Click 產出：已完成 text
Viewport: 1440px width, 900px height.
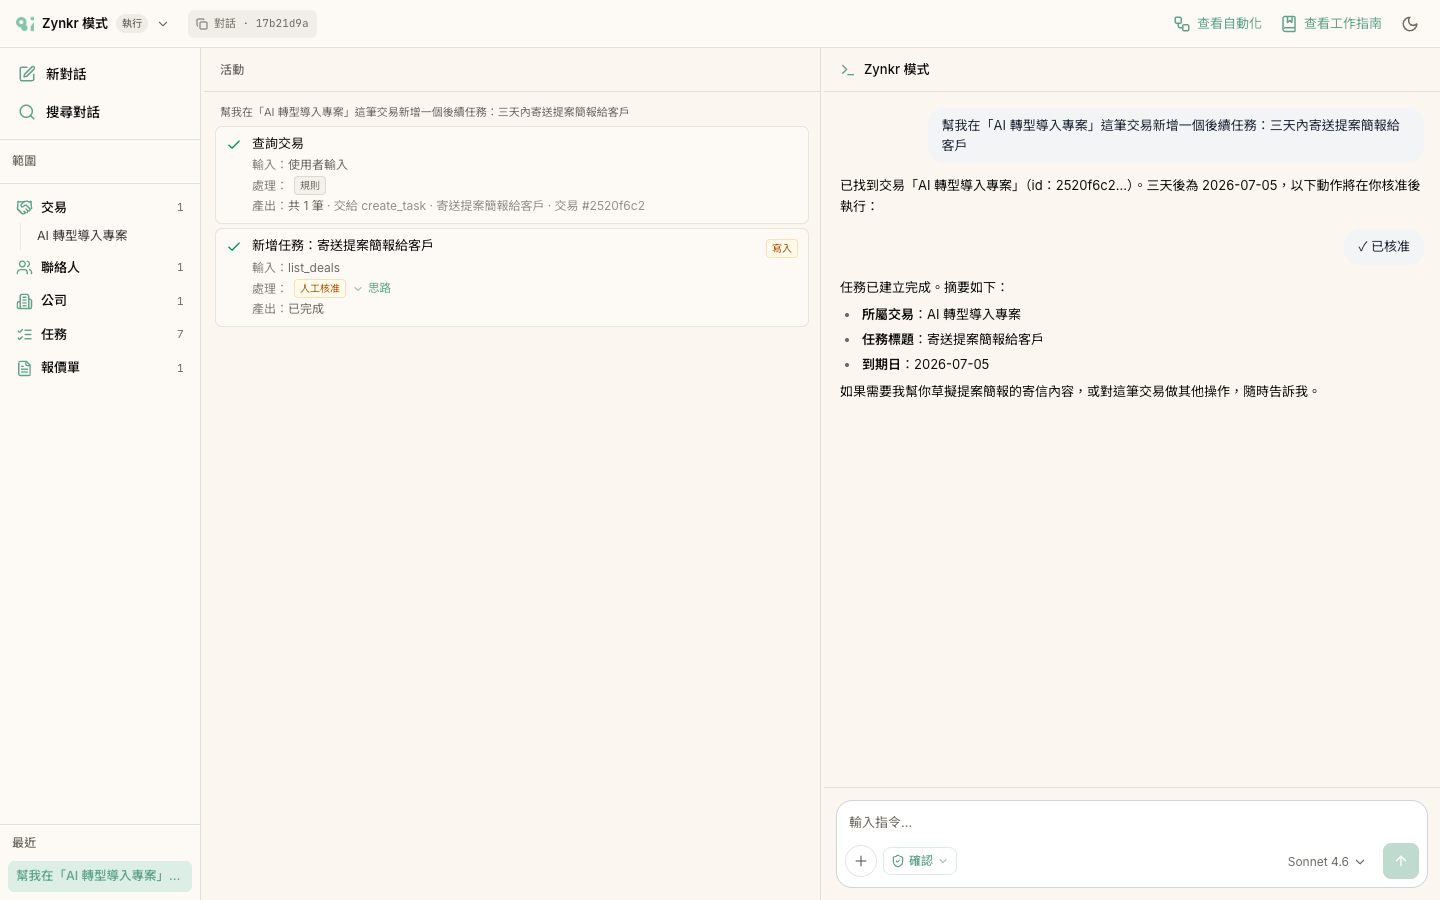click(288, 309)
